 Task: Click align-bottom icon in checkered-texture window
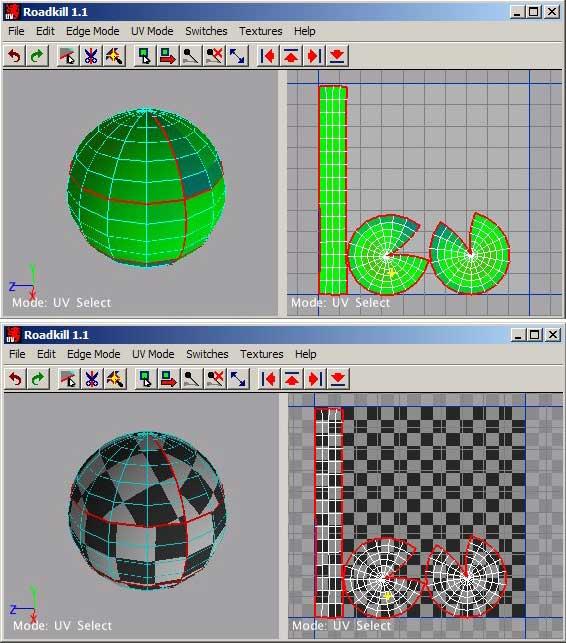pos(338,379)
